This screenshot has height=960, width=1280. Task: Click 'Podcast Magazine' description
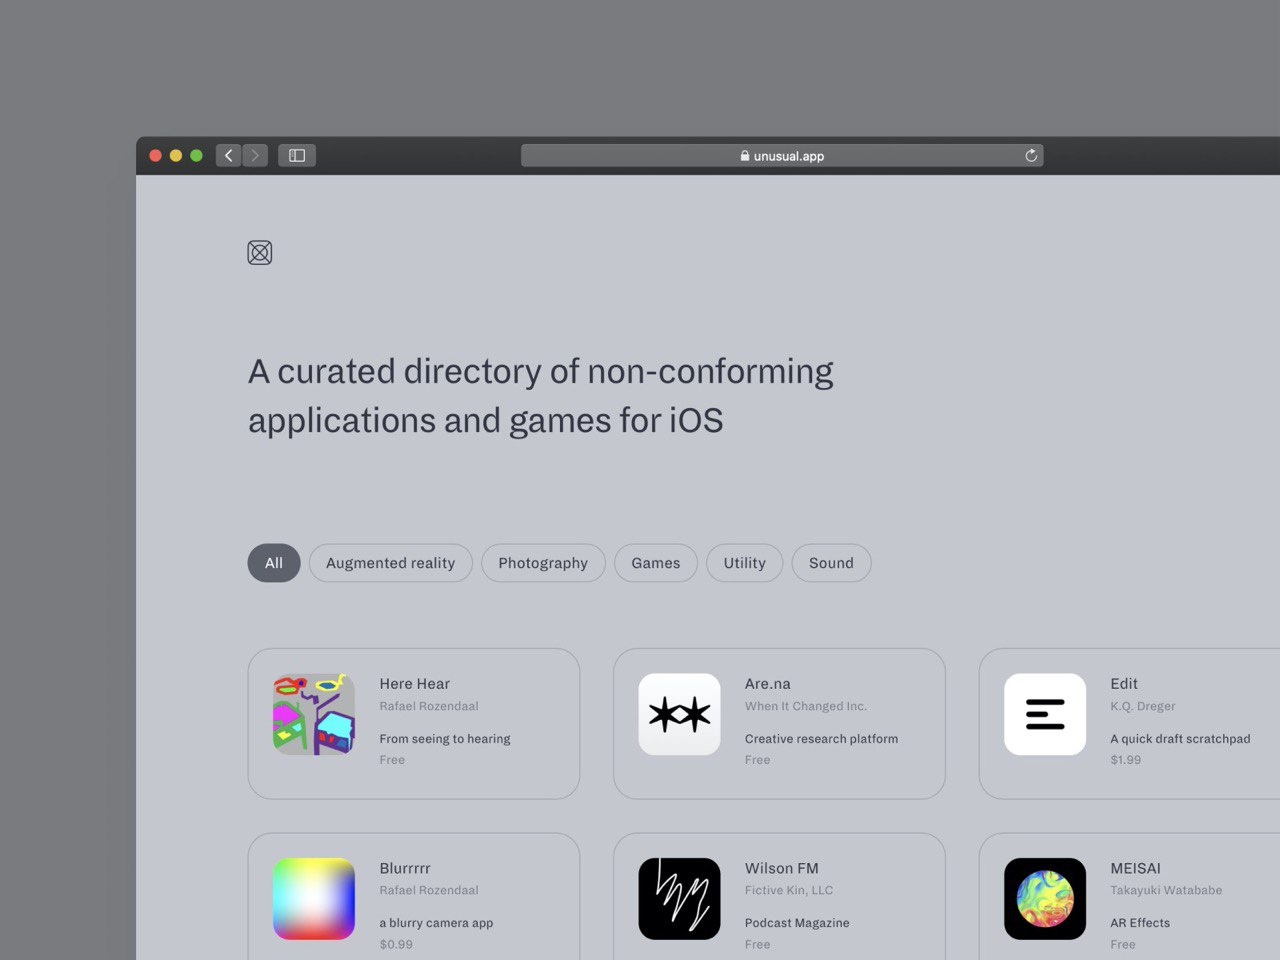pos(797,923)
